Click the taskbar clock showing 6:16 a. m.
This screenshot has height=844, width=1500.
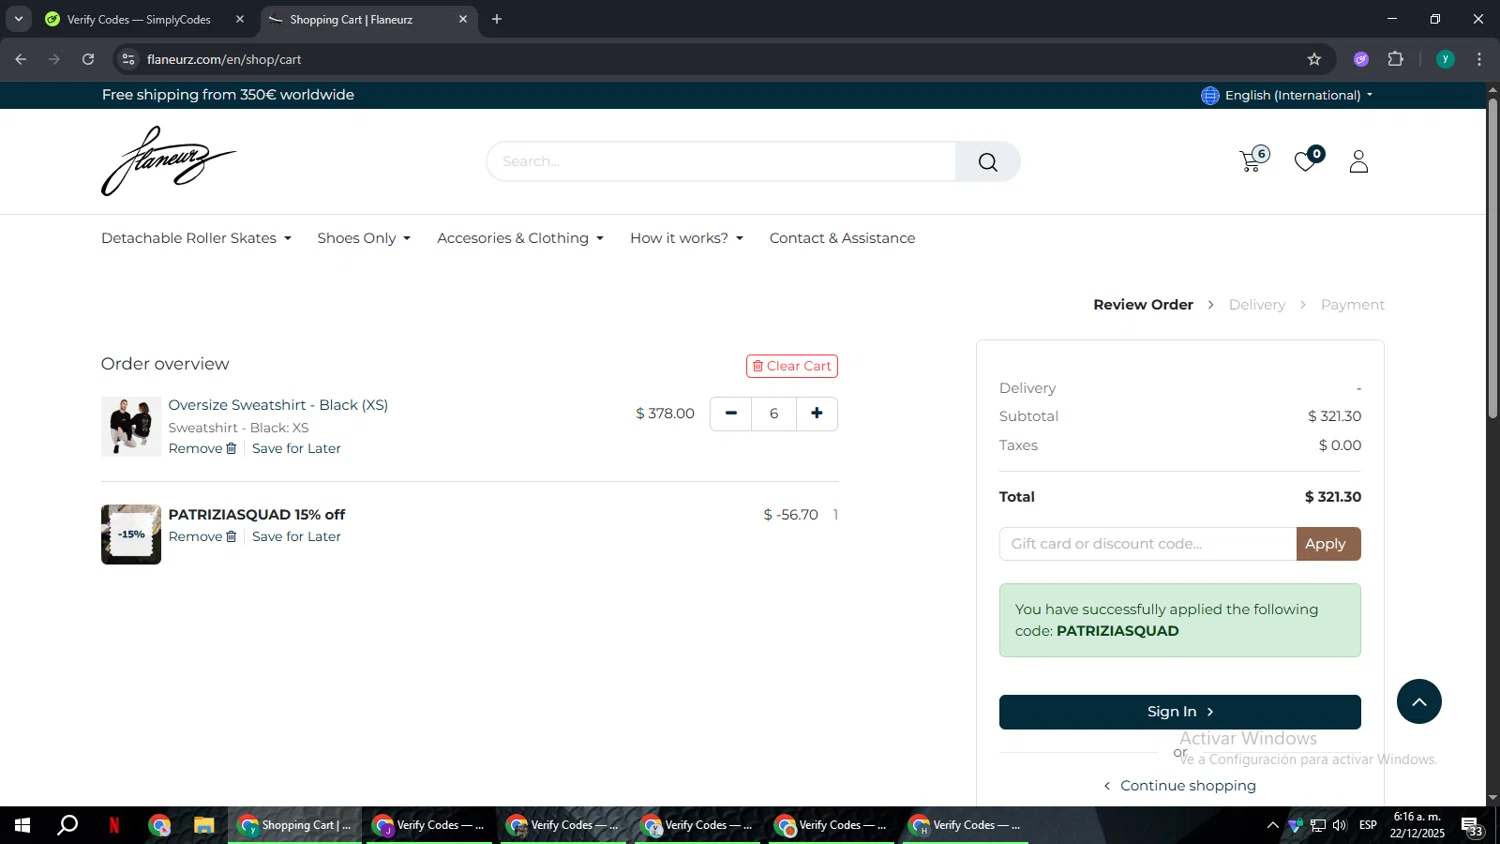coord(1417,825)
